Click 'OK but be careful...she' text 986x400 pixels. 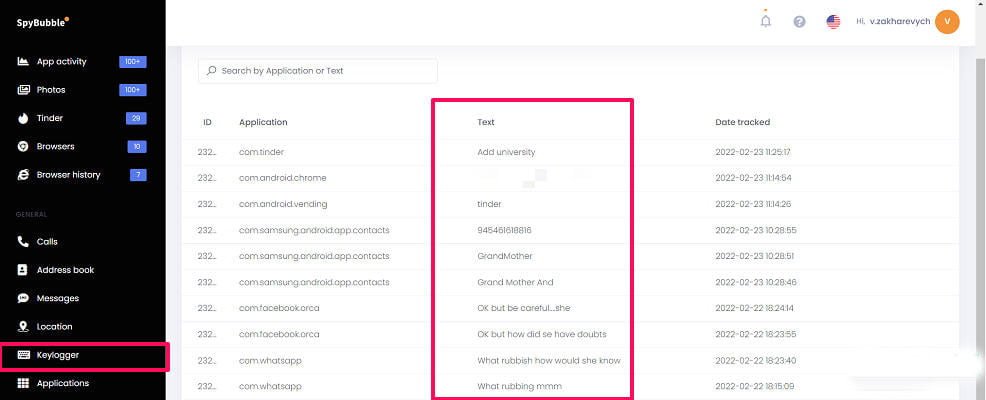[x=524, y=308]
